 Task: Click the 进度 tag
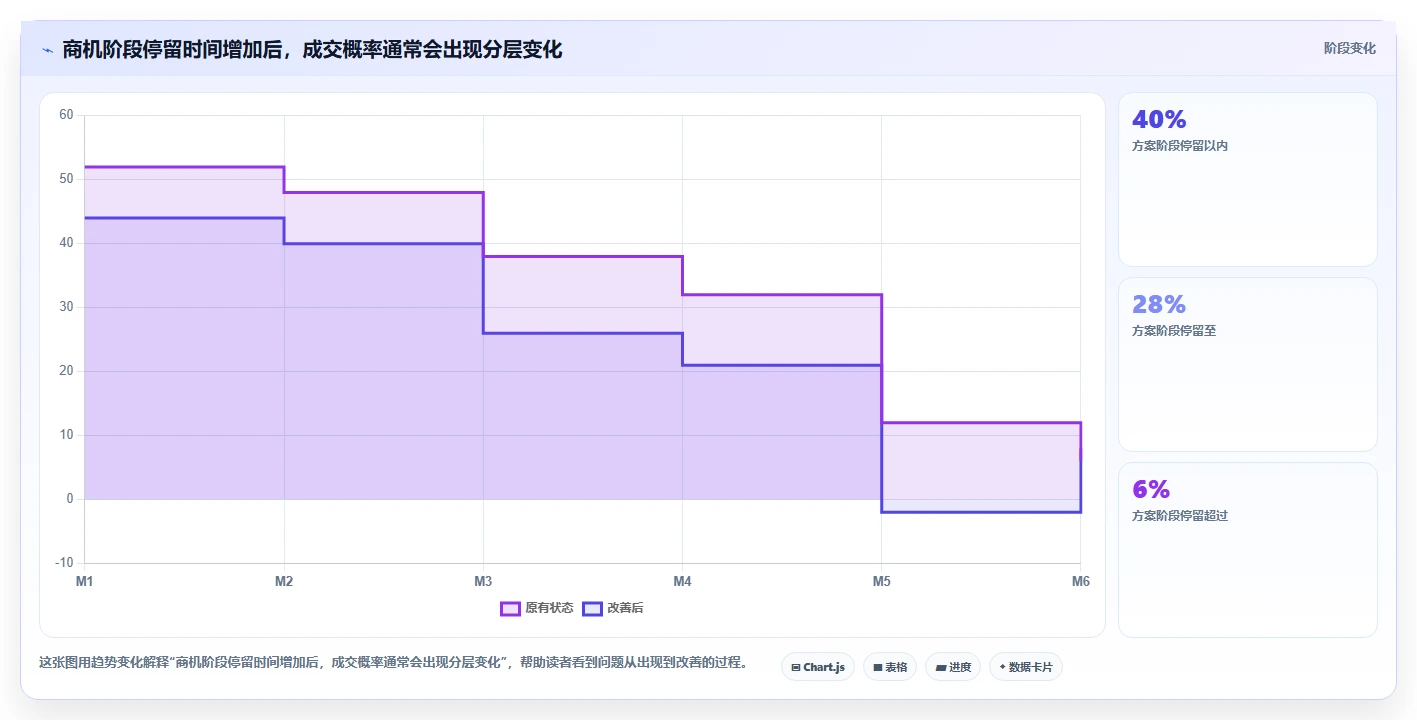pyautogui.click(x=953, y=667)
